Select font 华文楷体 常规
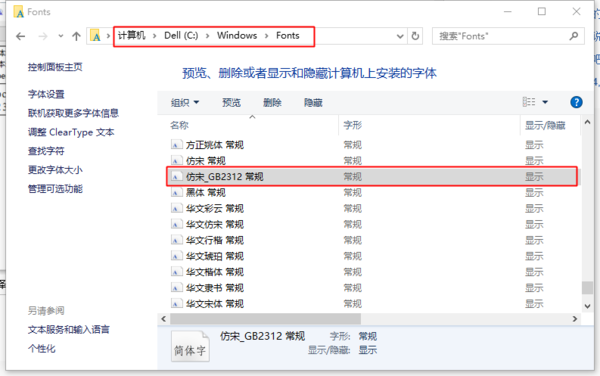Screen dimensions: 600x376 (x=215, y=272)
